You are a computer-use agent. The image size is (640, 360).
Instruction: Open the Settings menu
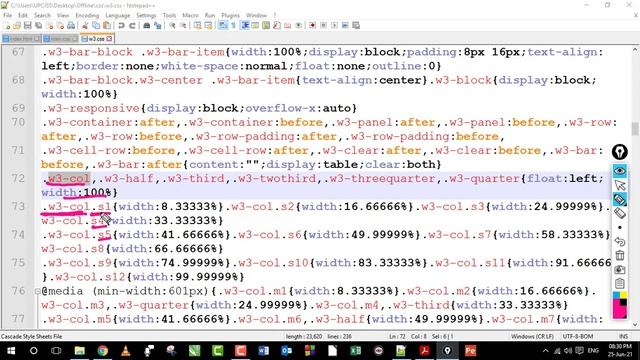[x=146, y=15]
